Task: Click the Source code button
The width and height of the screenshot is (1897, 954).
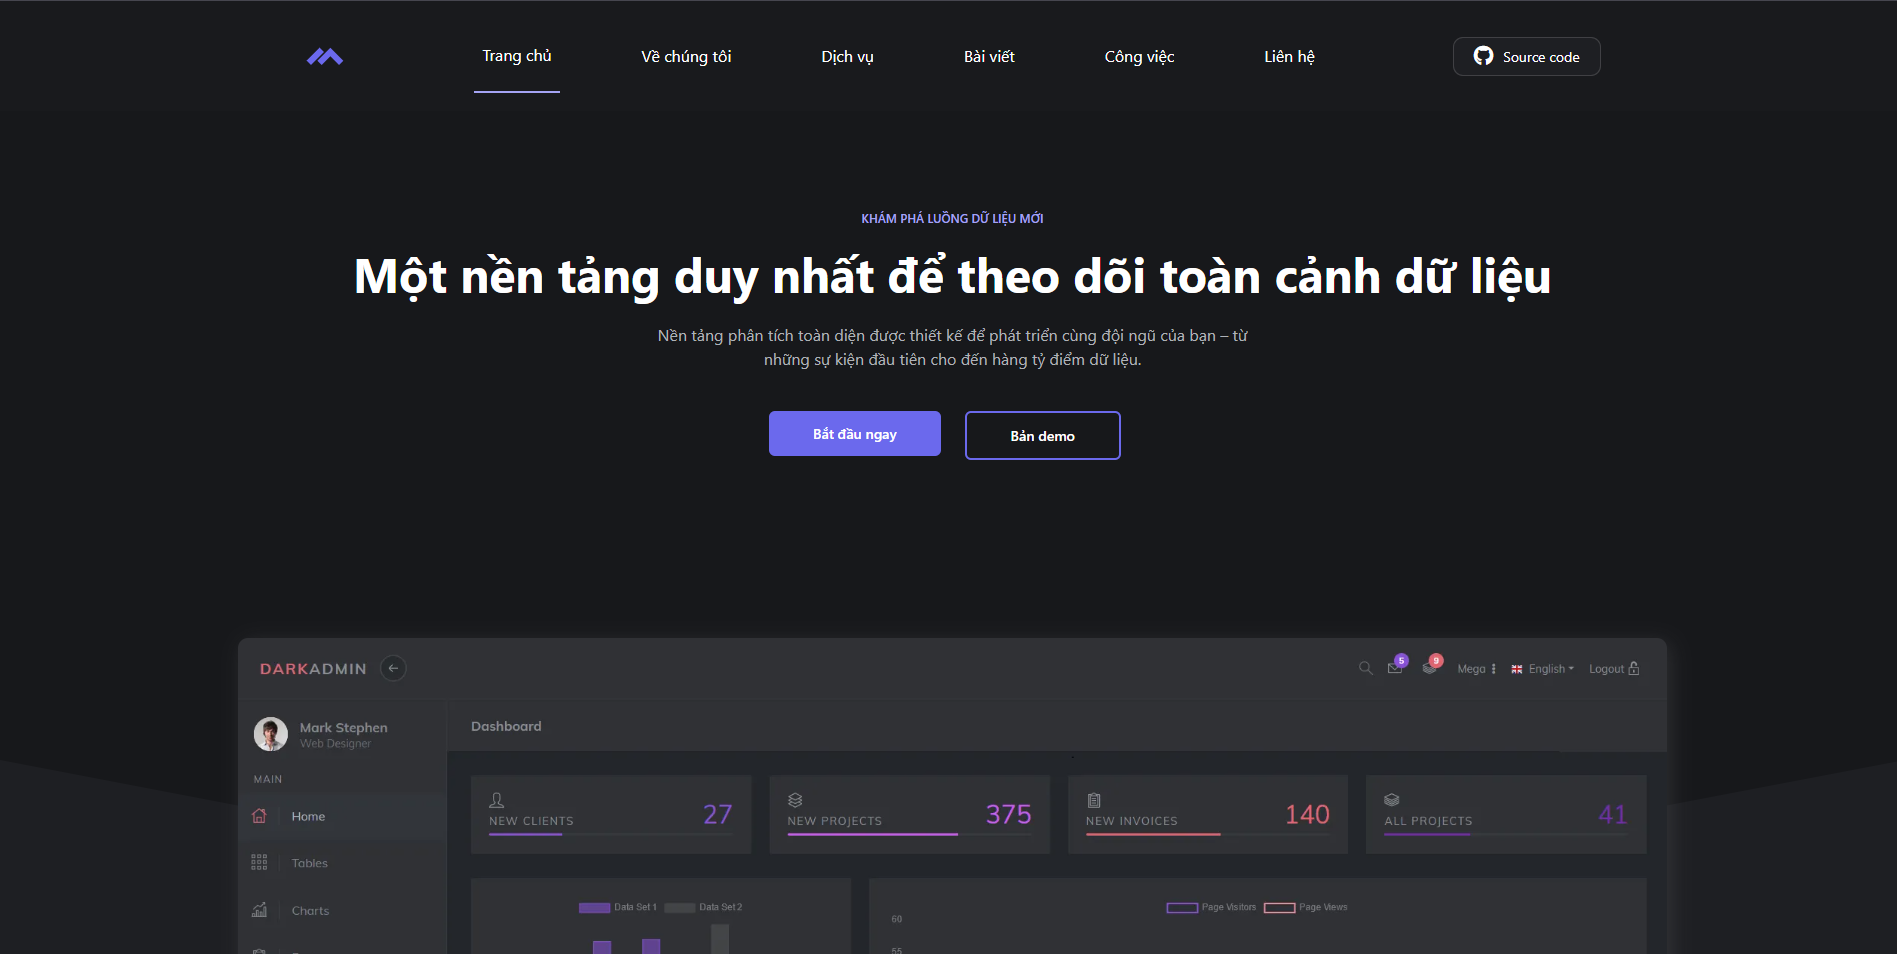Action: click(x=1526, y=56)
